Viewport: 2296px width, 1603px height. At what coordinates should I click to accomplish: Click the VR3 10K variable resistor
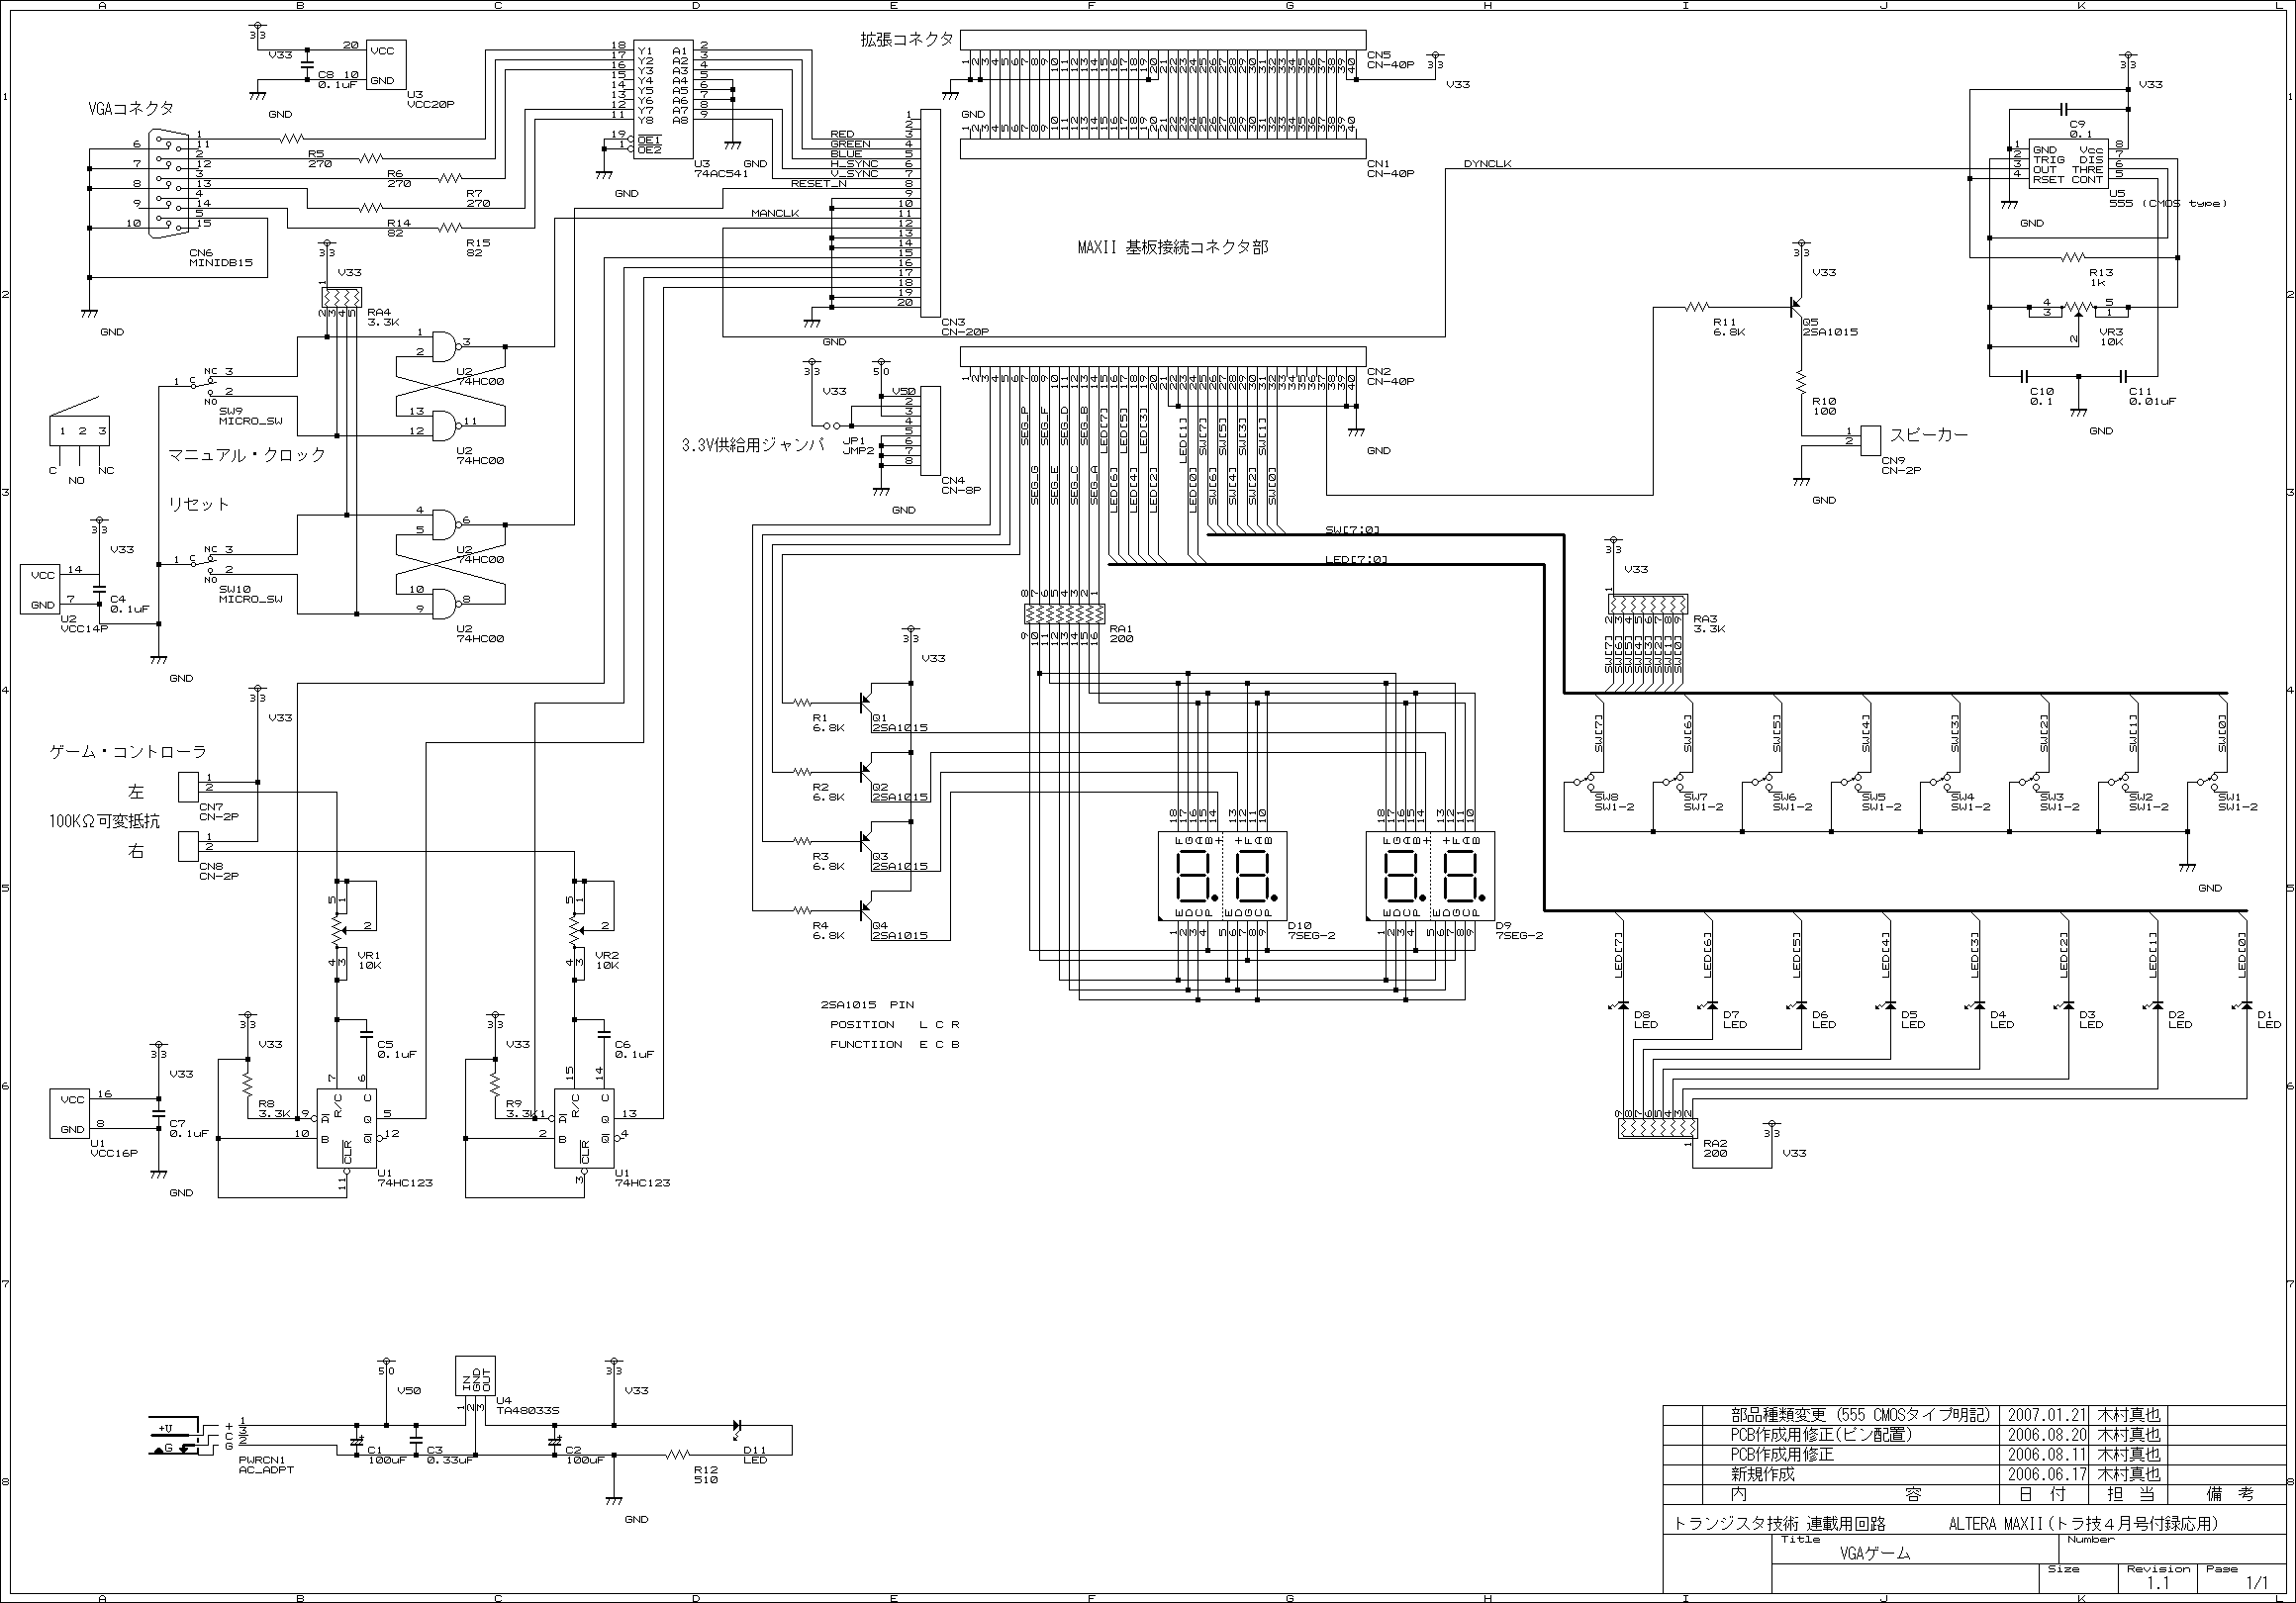[2078, 308]
